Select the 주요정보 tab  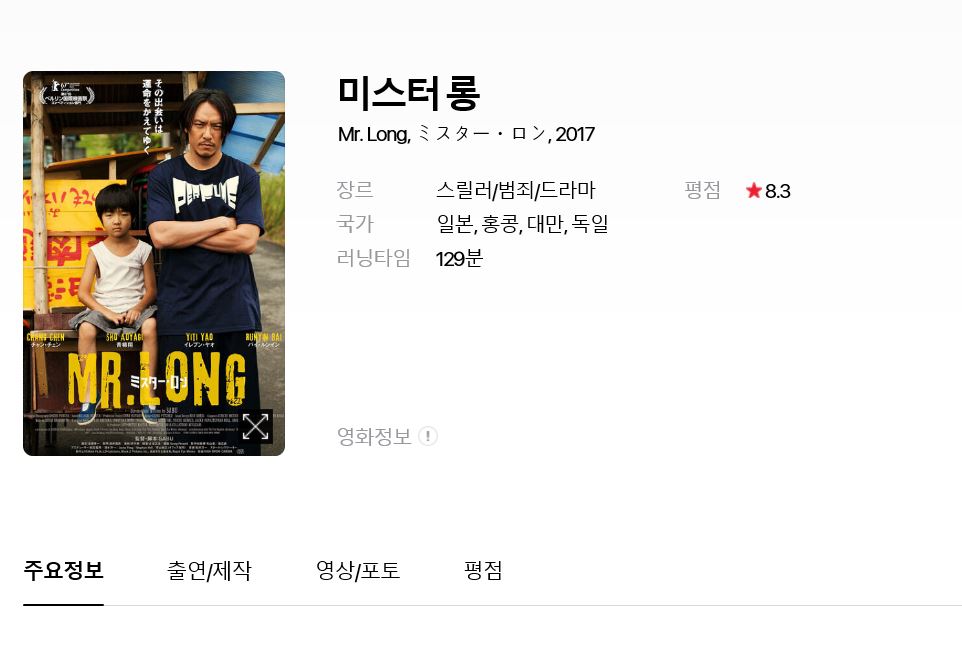(x=63, y=571)
